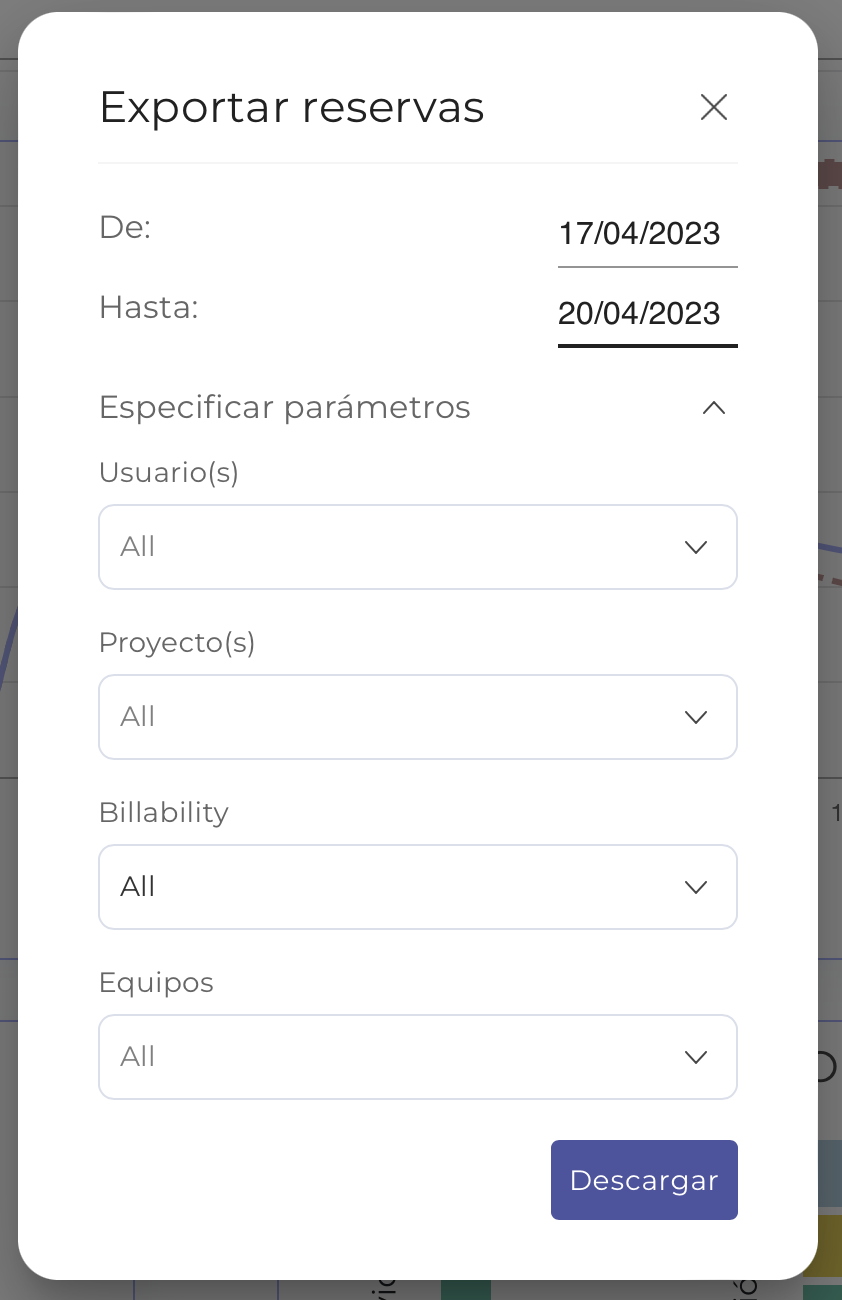
Task: Collapse parameters using the up chevron
Action: click(x=714, y=408)
